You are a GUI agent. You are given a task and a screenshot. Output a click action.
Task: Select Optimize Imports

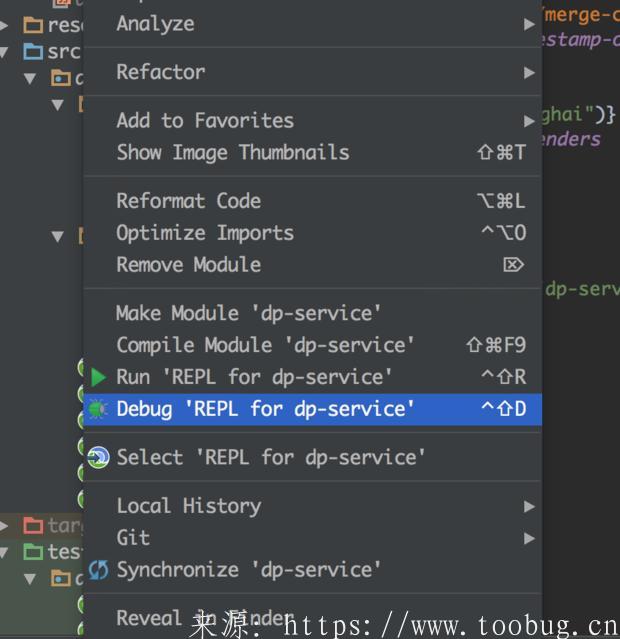313,233
